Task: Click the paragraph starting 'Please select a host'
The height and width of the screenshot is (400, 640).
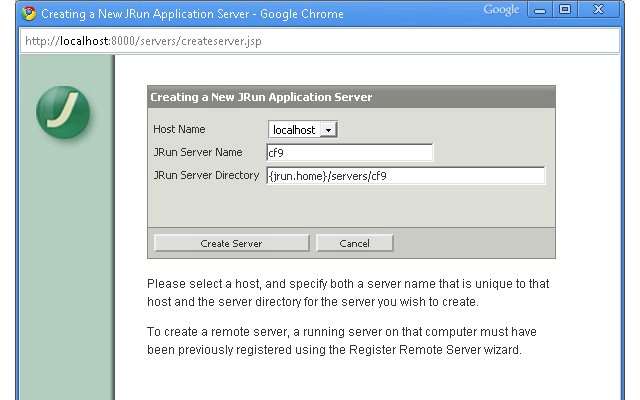Action: tap(348, 293)
